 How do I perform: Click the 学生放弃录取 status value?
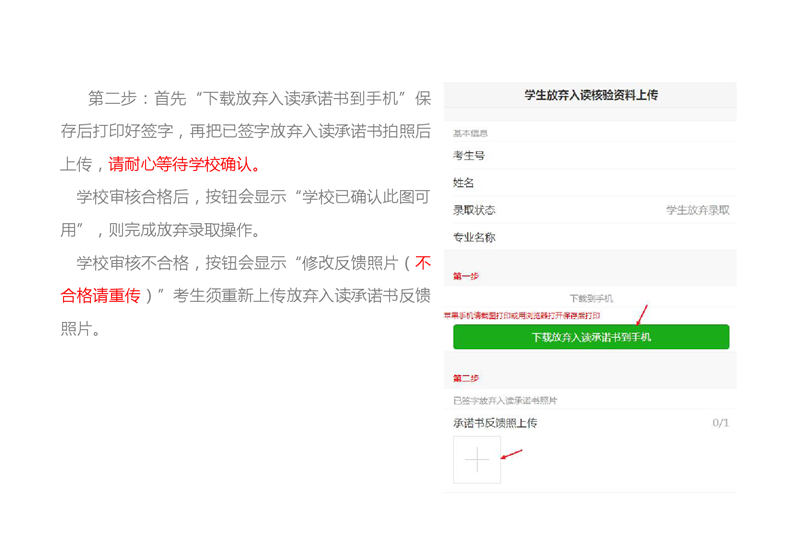[x=697, y=210]
